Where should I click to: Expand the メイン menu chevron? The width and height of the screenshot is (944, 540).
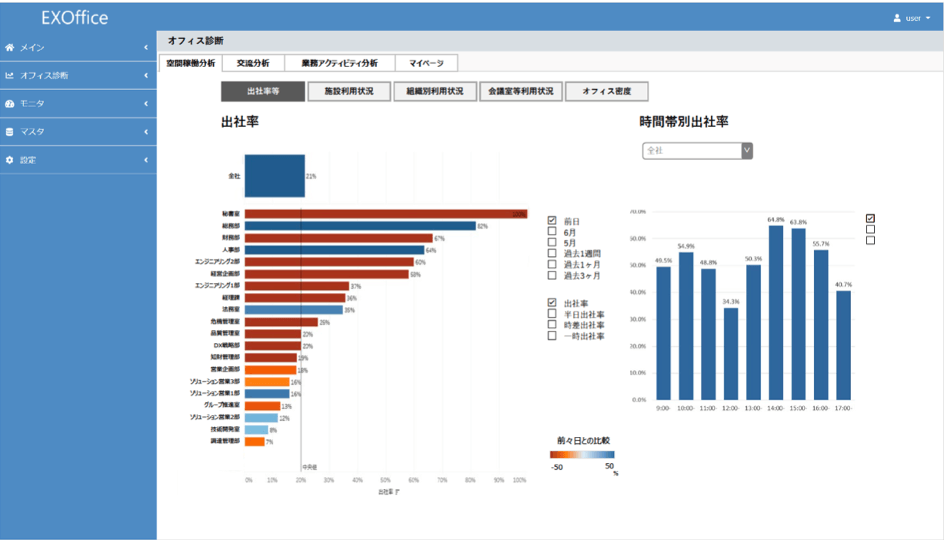146,47
